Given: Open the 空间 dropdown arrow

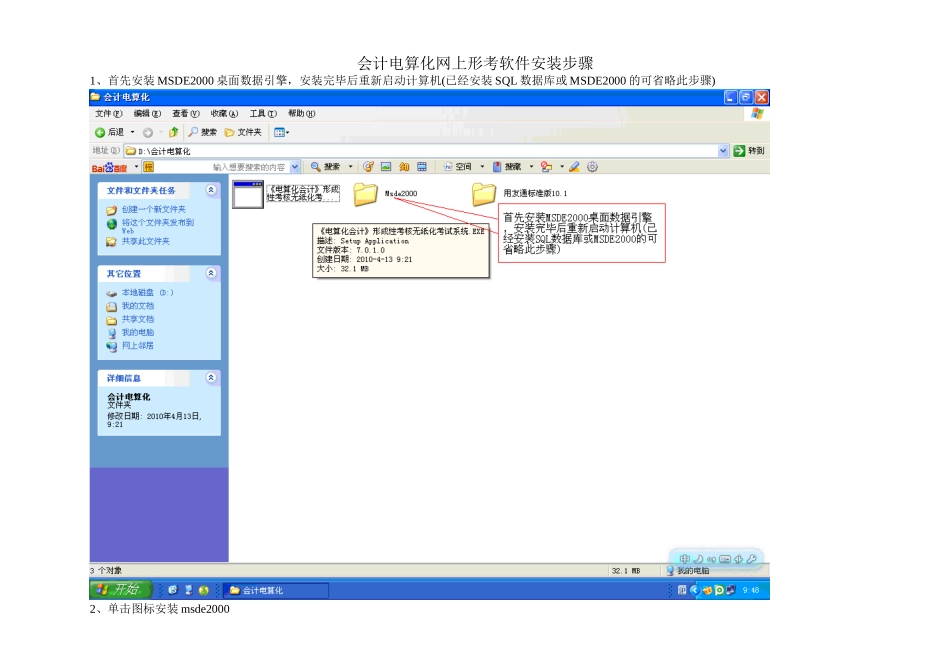Looking at the screenshot, I should (x=482, y=167).
